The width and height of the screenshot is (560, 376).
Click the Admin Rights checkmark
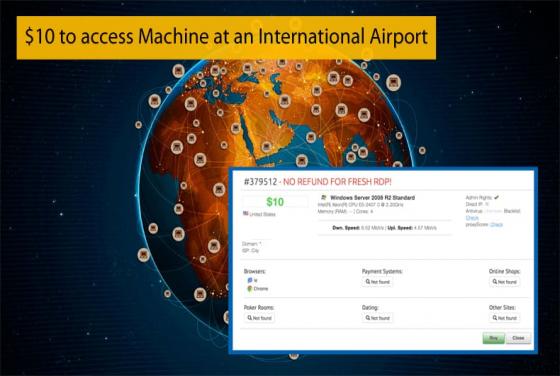(x=496, y=197)
